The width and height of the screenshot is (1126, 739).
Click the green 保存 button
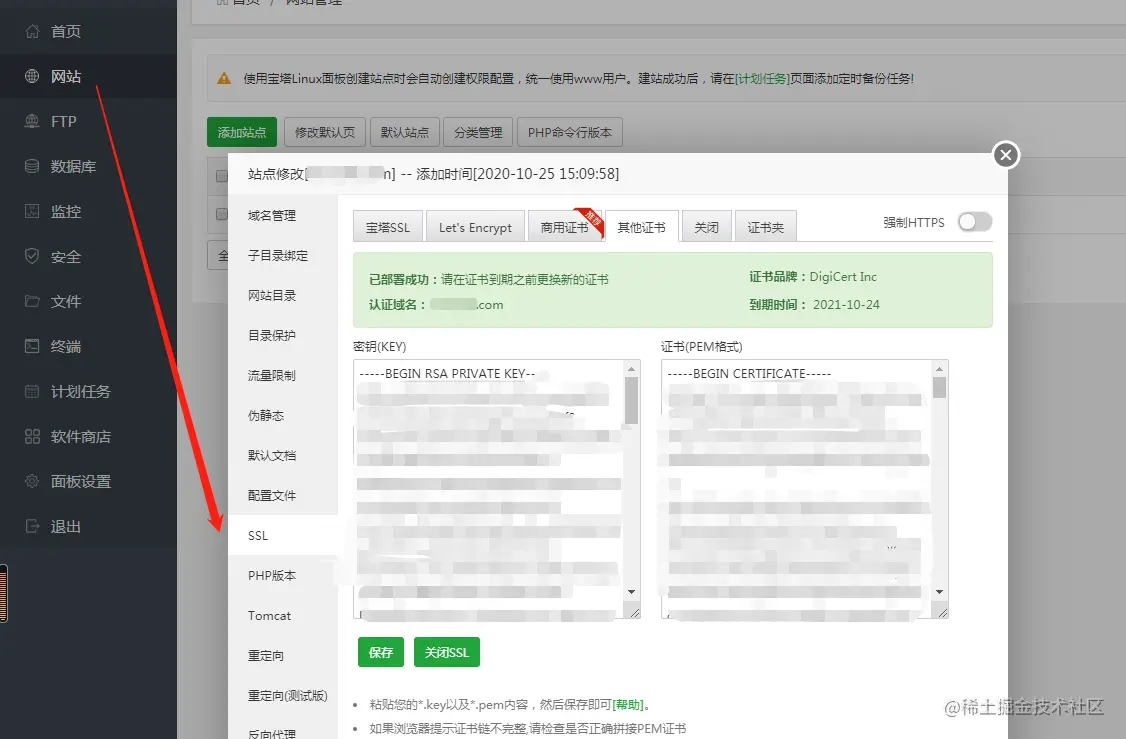[381, 652]
